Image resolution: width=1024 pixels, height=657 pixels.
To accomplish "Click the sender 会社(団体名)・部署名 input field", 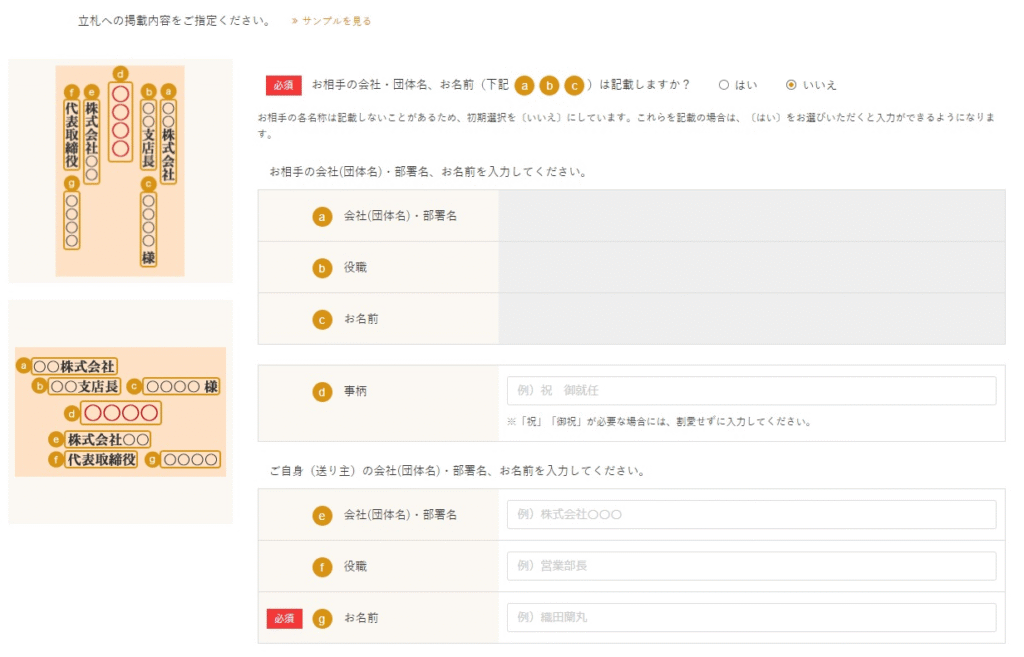I will [x=751, y=515].
